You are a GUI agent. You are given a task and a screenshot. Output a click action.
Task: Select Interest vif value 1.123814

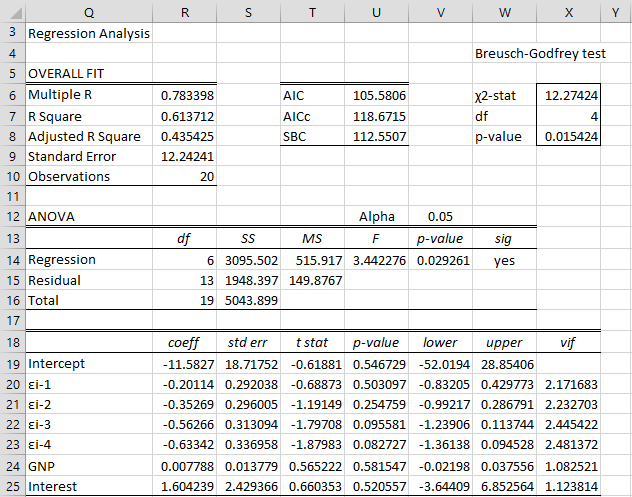(569, 486)
